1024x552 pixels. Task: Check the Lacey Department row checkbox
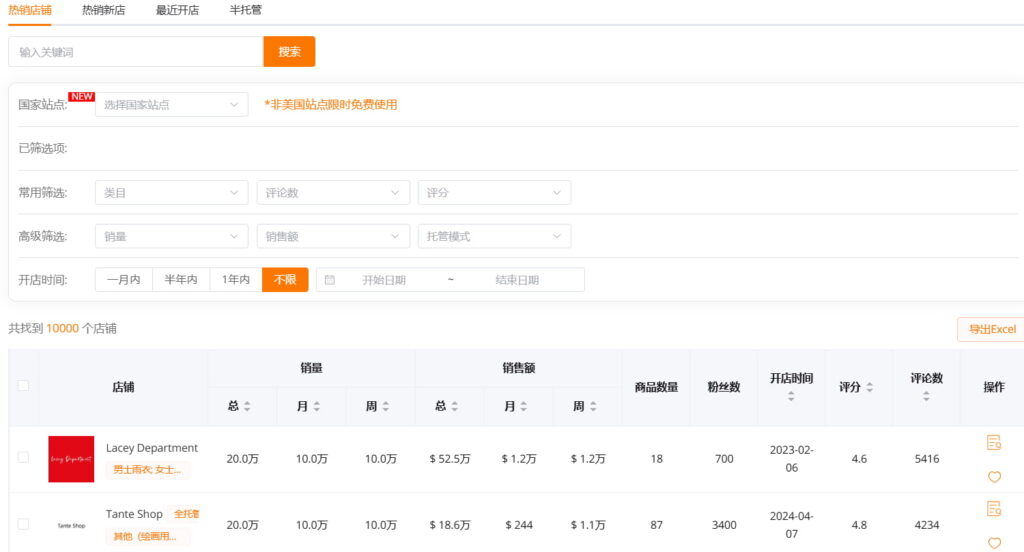(x=24, y=457)
